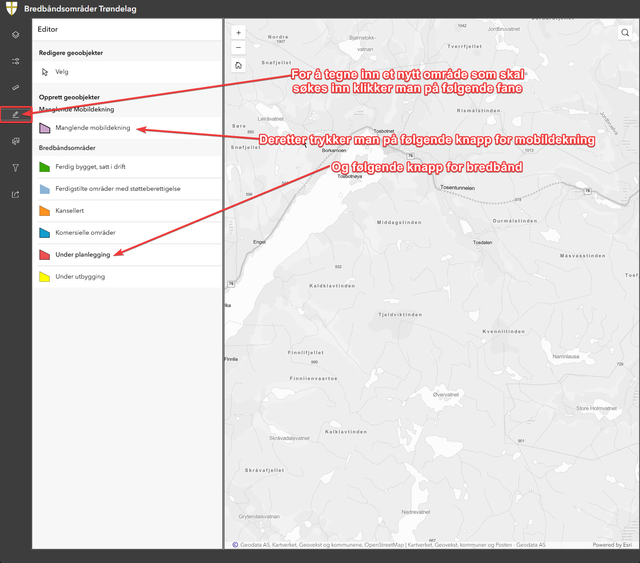Screen dimensions: 640x563
Task: Click the Durmålstinden map label
Action: pyautogui.click(x=515, y=221)
